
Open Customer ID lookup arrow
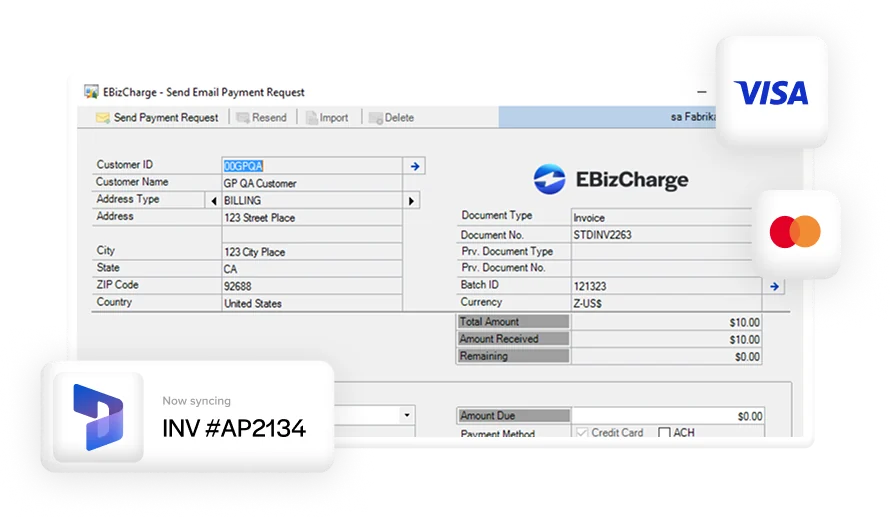(415, 166)
